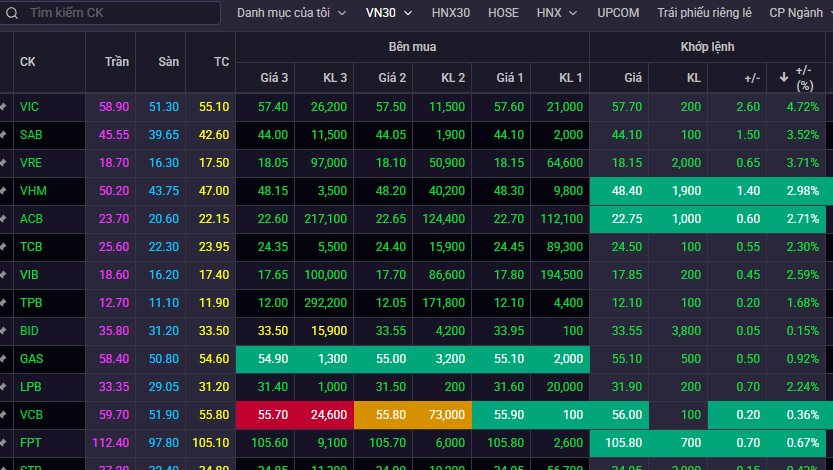Open the HOSE market tab

pyautogui.click(x=503, y=14)
